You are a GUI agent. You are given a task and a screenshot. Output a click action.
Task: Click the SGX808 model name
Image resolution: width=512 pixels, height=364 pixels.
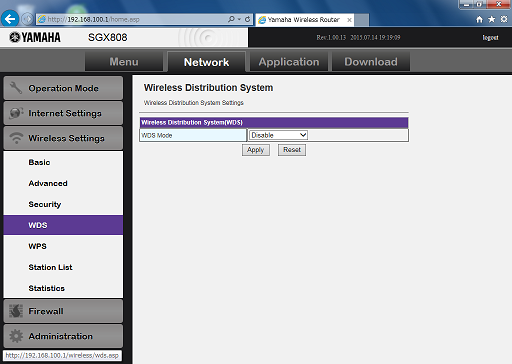[108, 37]
